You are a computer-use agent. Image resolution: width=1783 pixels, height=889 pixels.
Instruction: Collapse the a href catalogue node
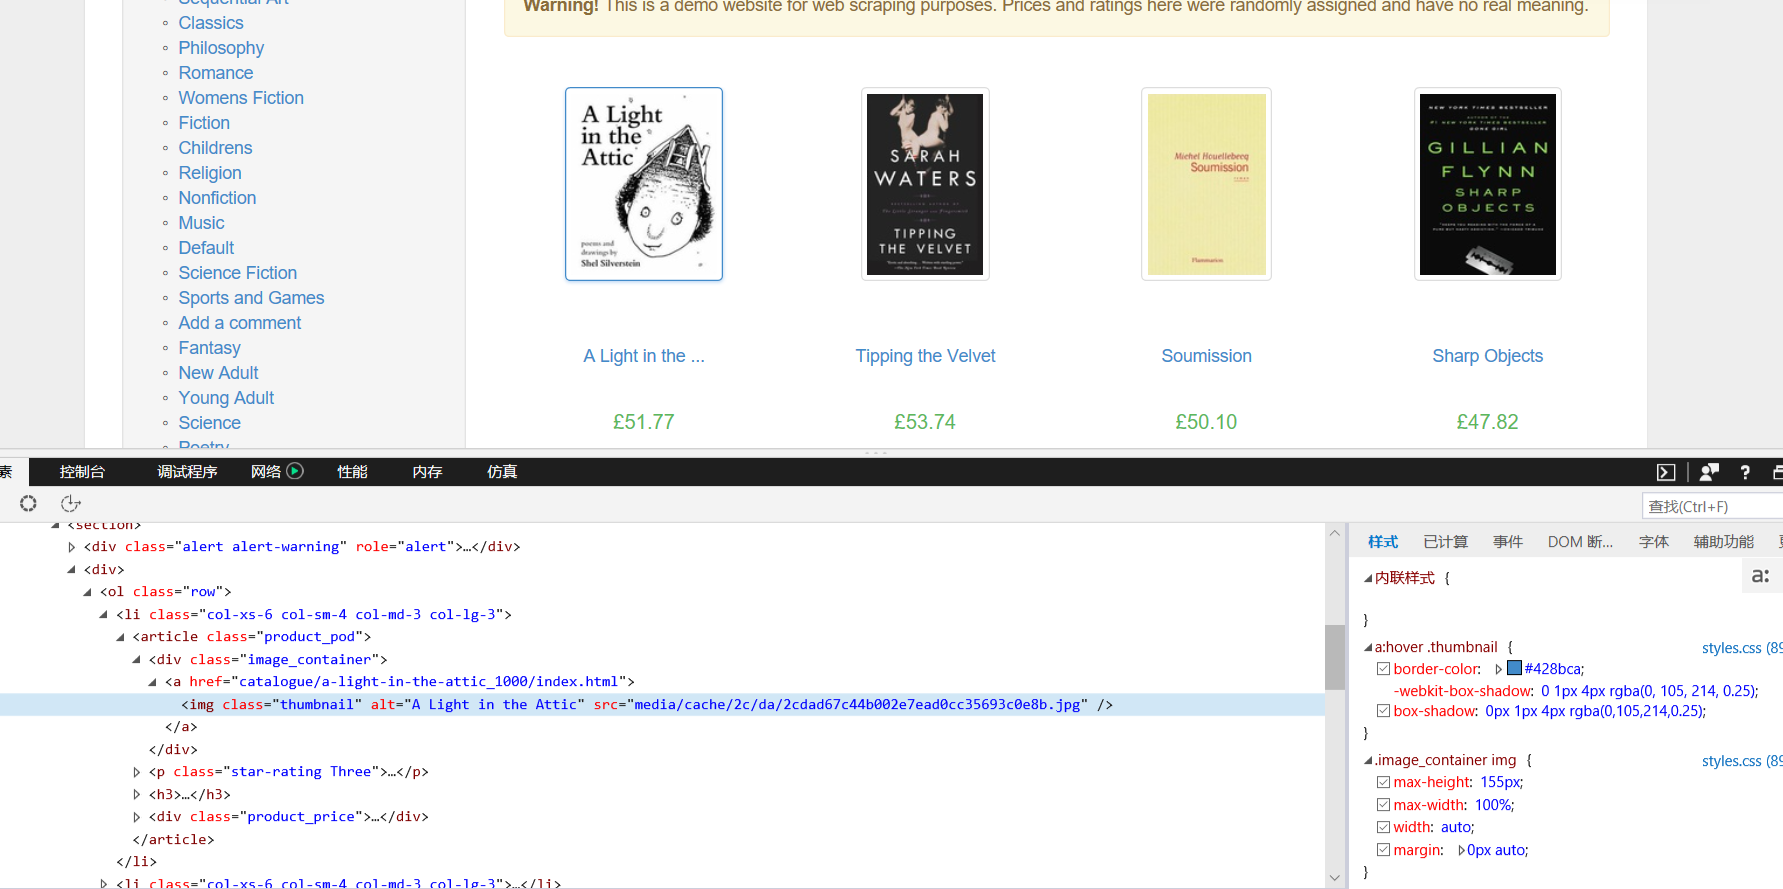click(152, 682)
